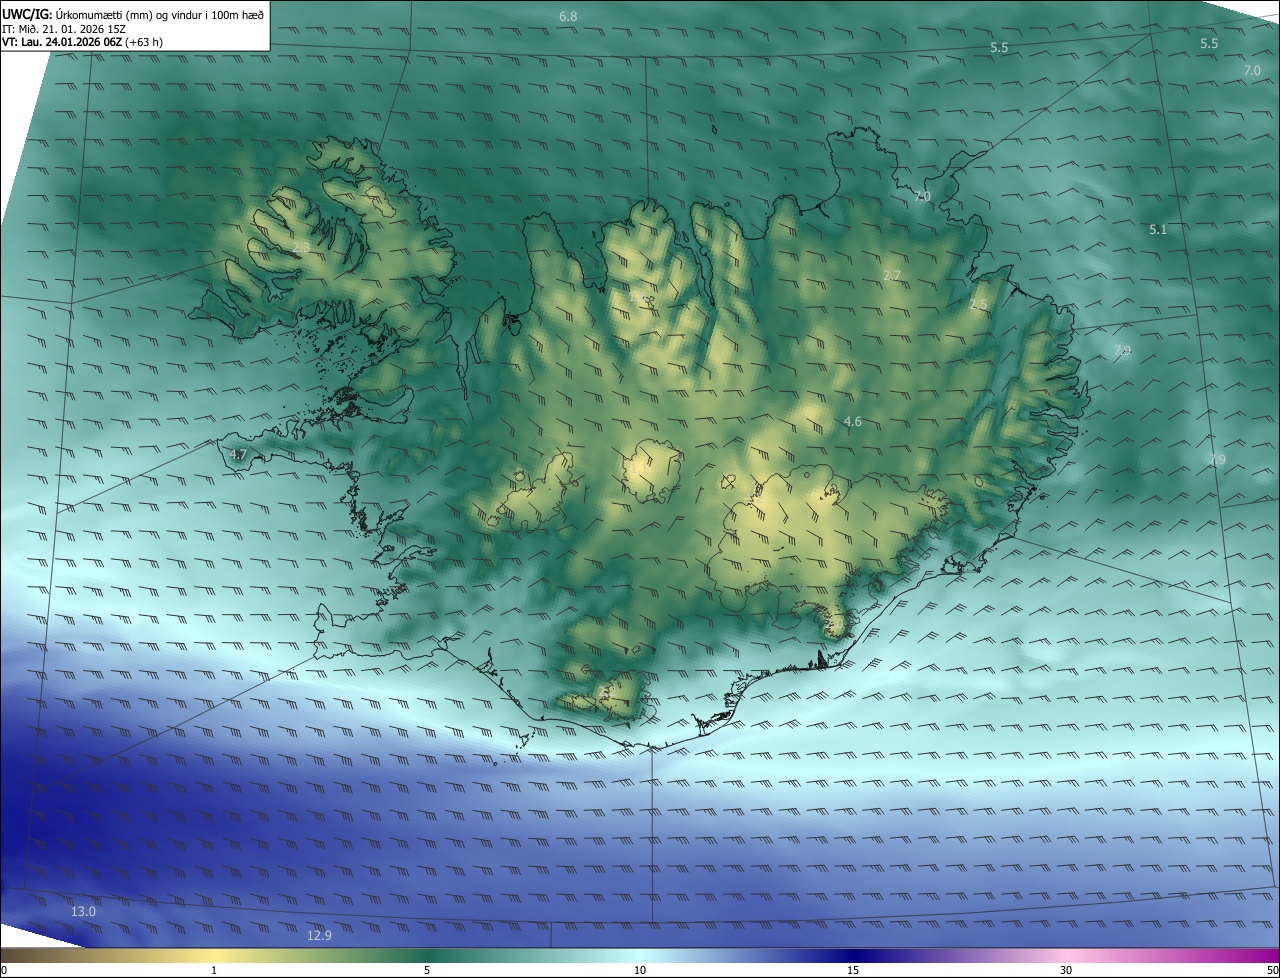The height and width of the screenshot is (978, 1280).
Task: Click the '50' tick on the color scale
Action: pyautogui.click(x=1272, y=971)
